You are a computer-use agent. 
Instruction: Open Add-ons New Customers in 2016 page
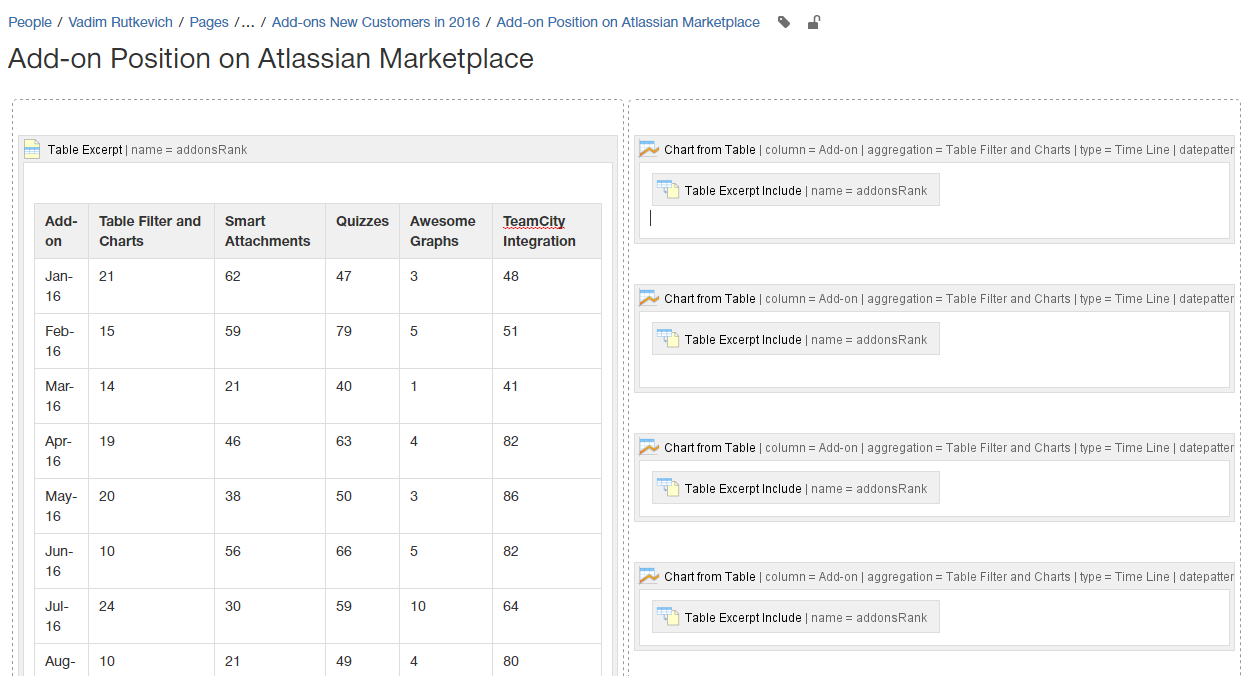pyautogui.click(x=375, y=21)
